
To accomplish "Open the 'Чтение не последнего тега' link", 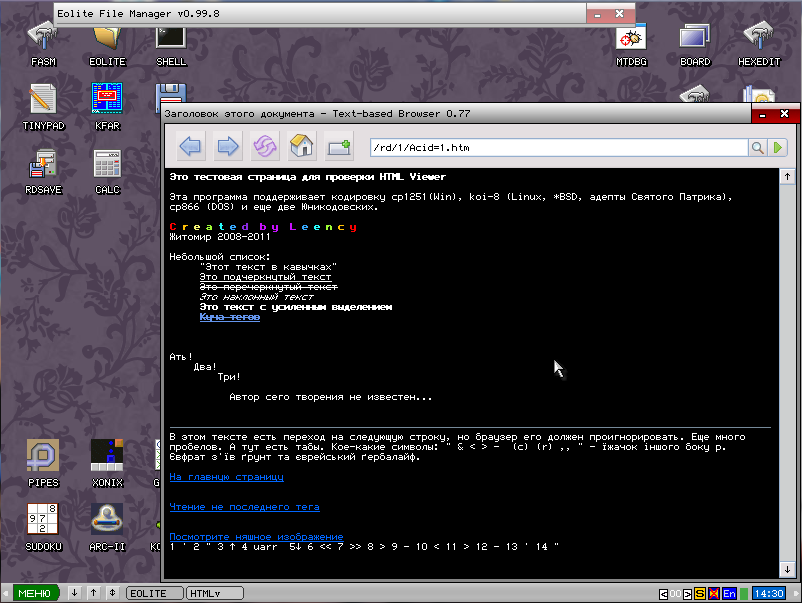I will [x=244, y=507].
